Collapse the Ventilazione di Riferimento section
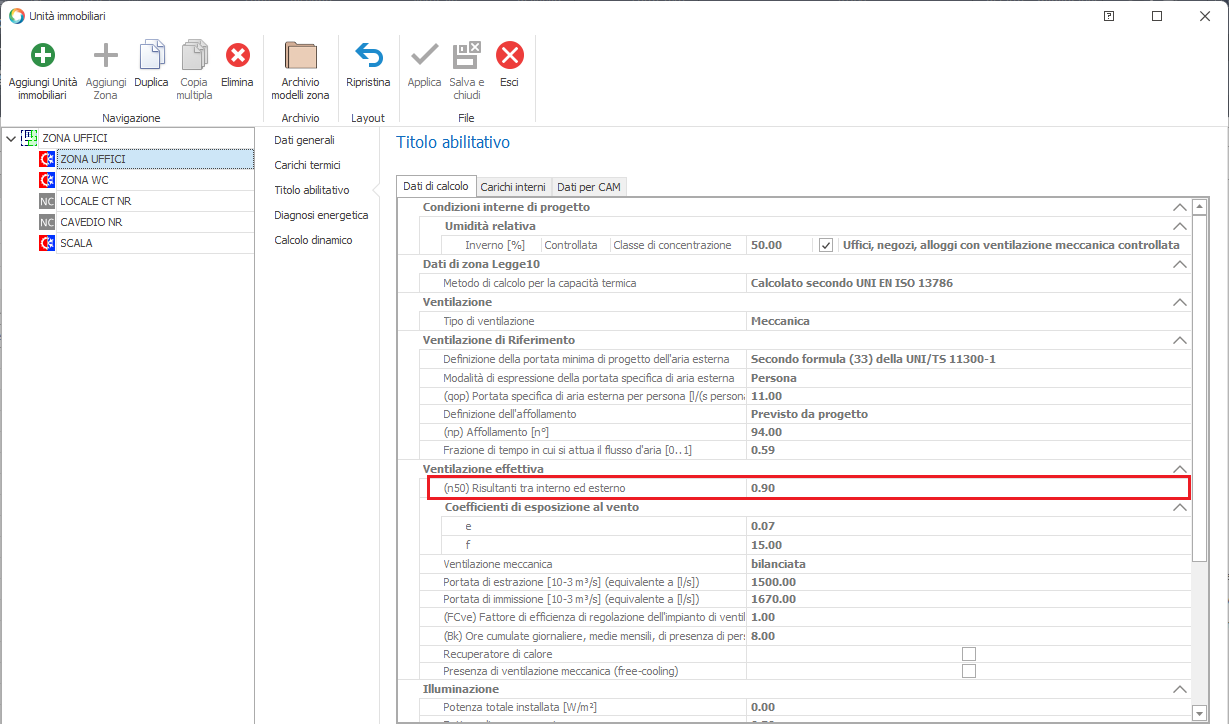 click(1179, 341)
